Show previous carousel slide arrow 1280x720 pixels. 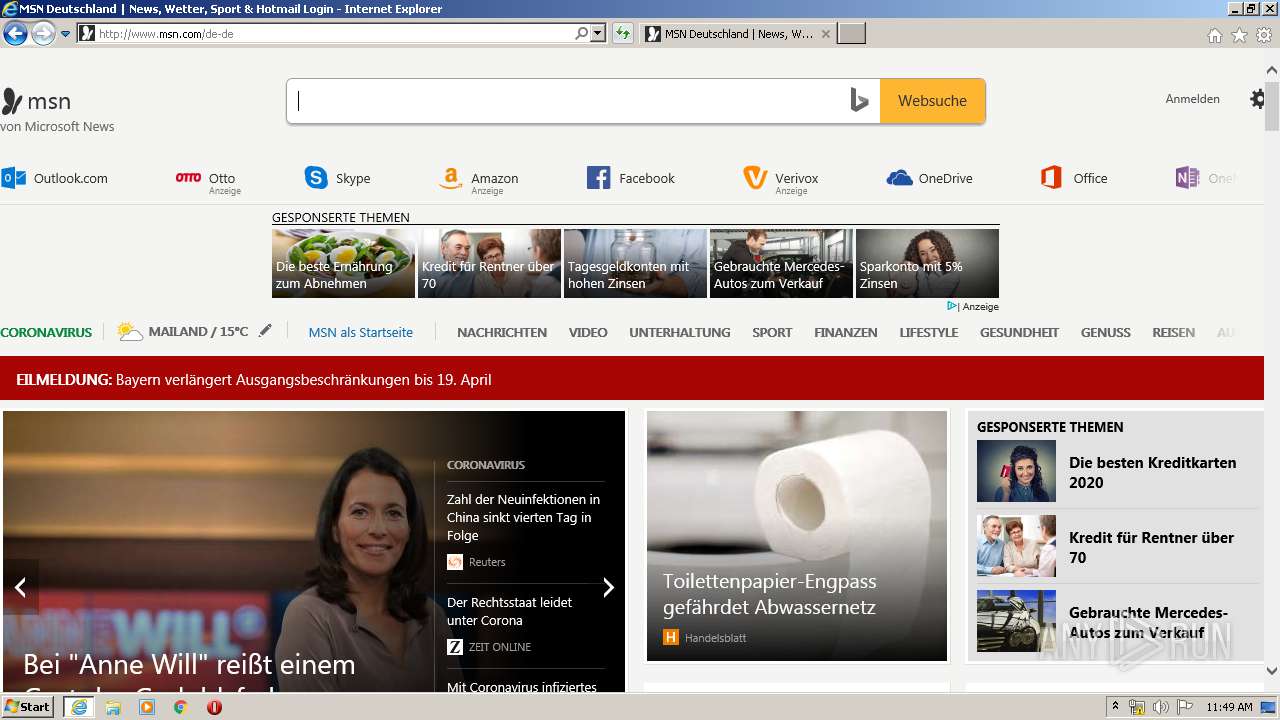tap(20, 588)
